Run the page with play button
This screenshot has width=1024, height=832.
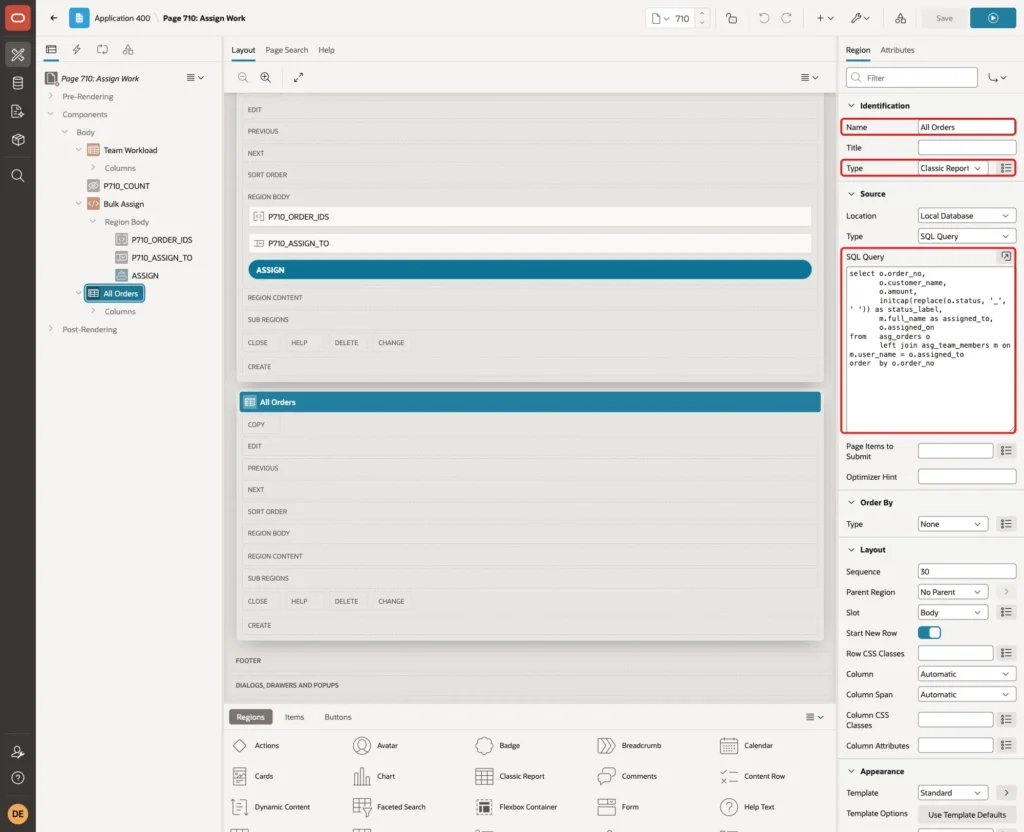tap(993, 18)
